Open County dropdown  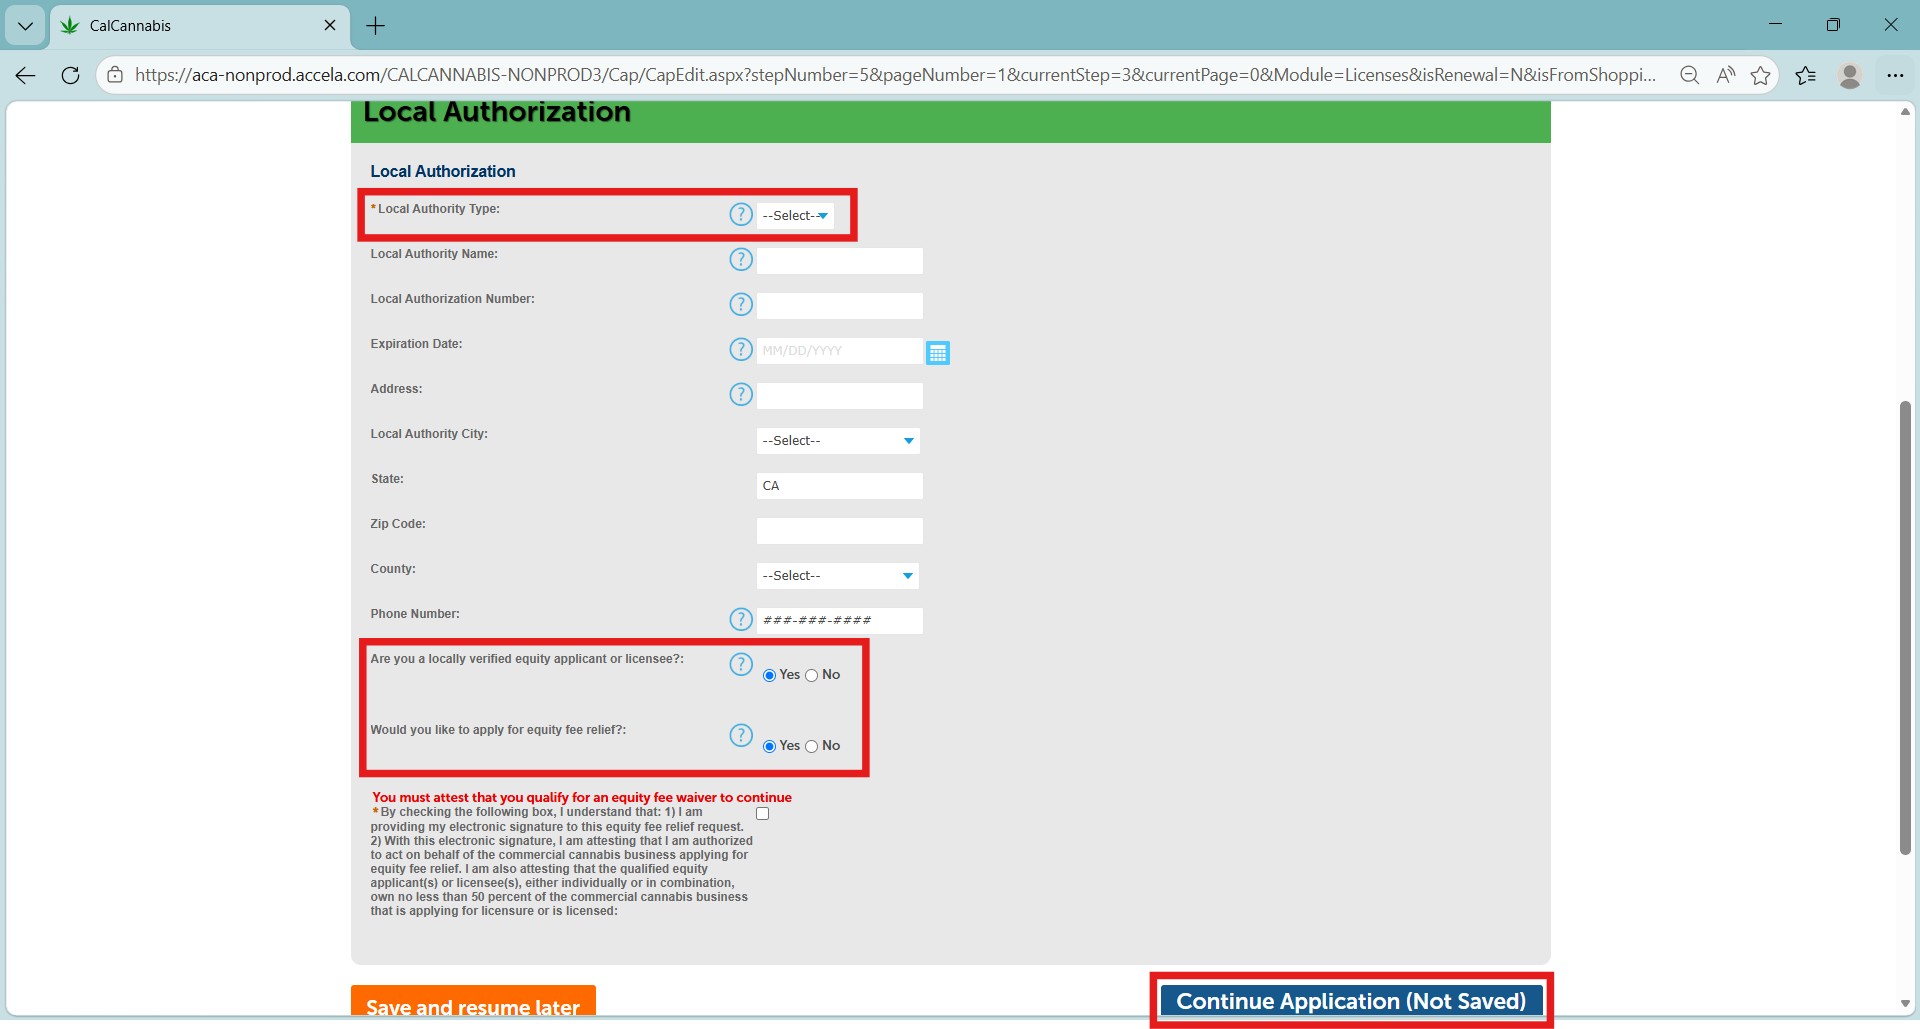click(x=838, y=576)
